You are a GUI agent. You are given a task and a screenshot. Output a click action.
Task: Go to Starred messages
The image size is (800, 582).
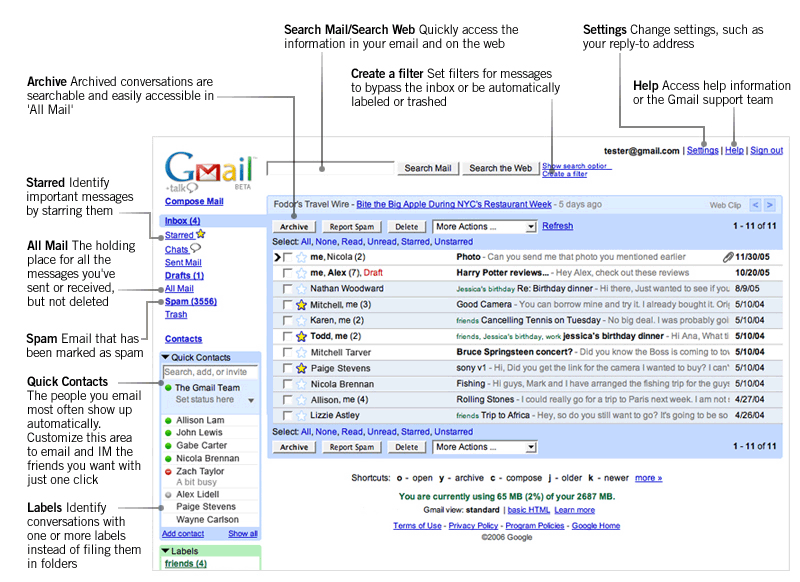click(x=179, y=235)
